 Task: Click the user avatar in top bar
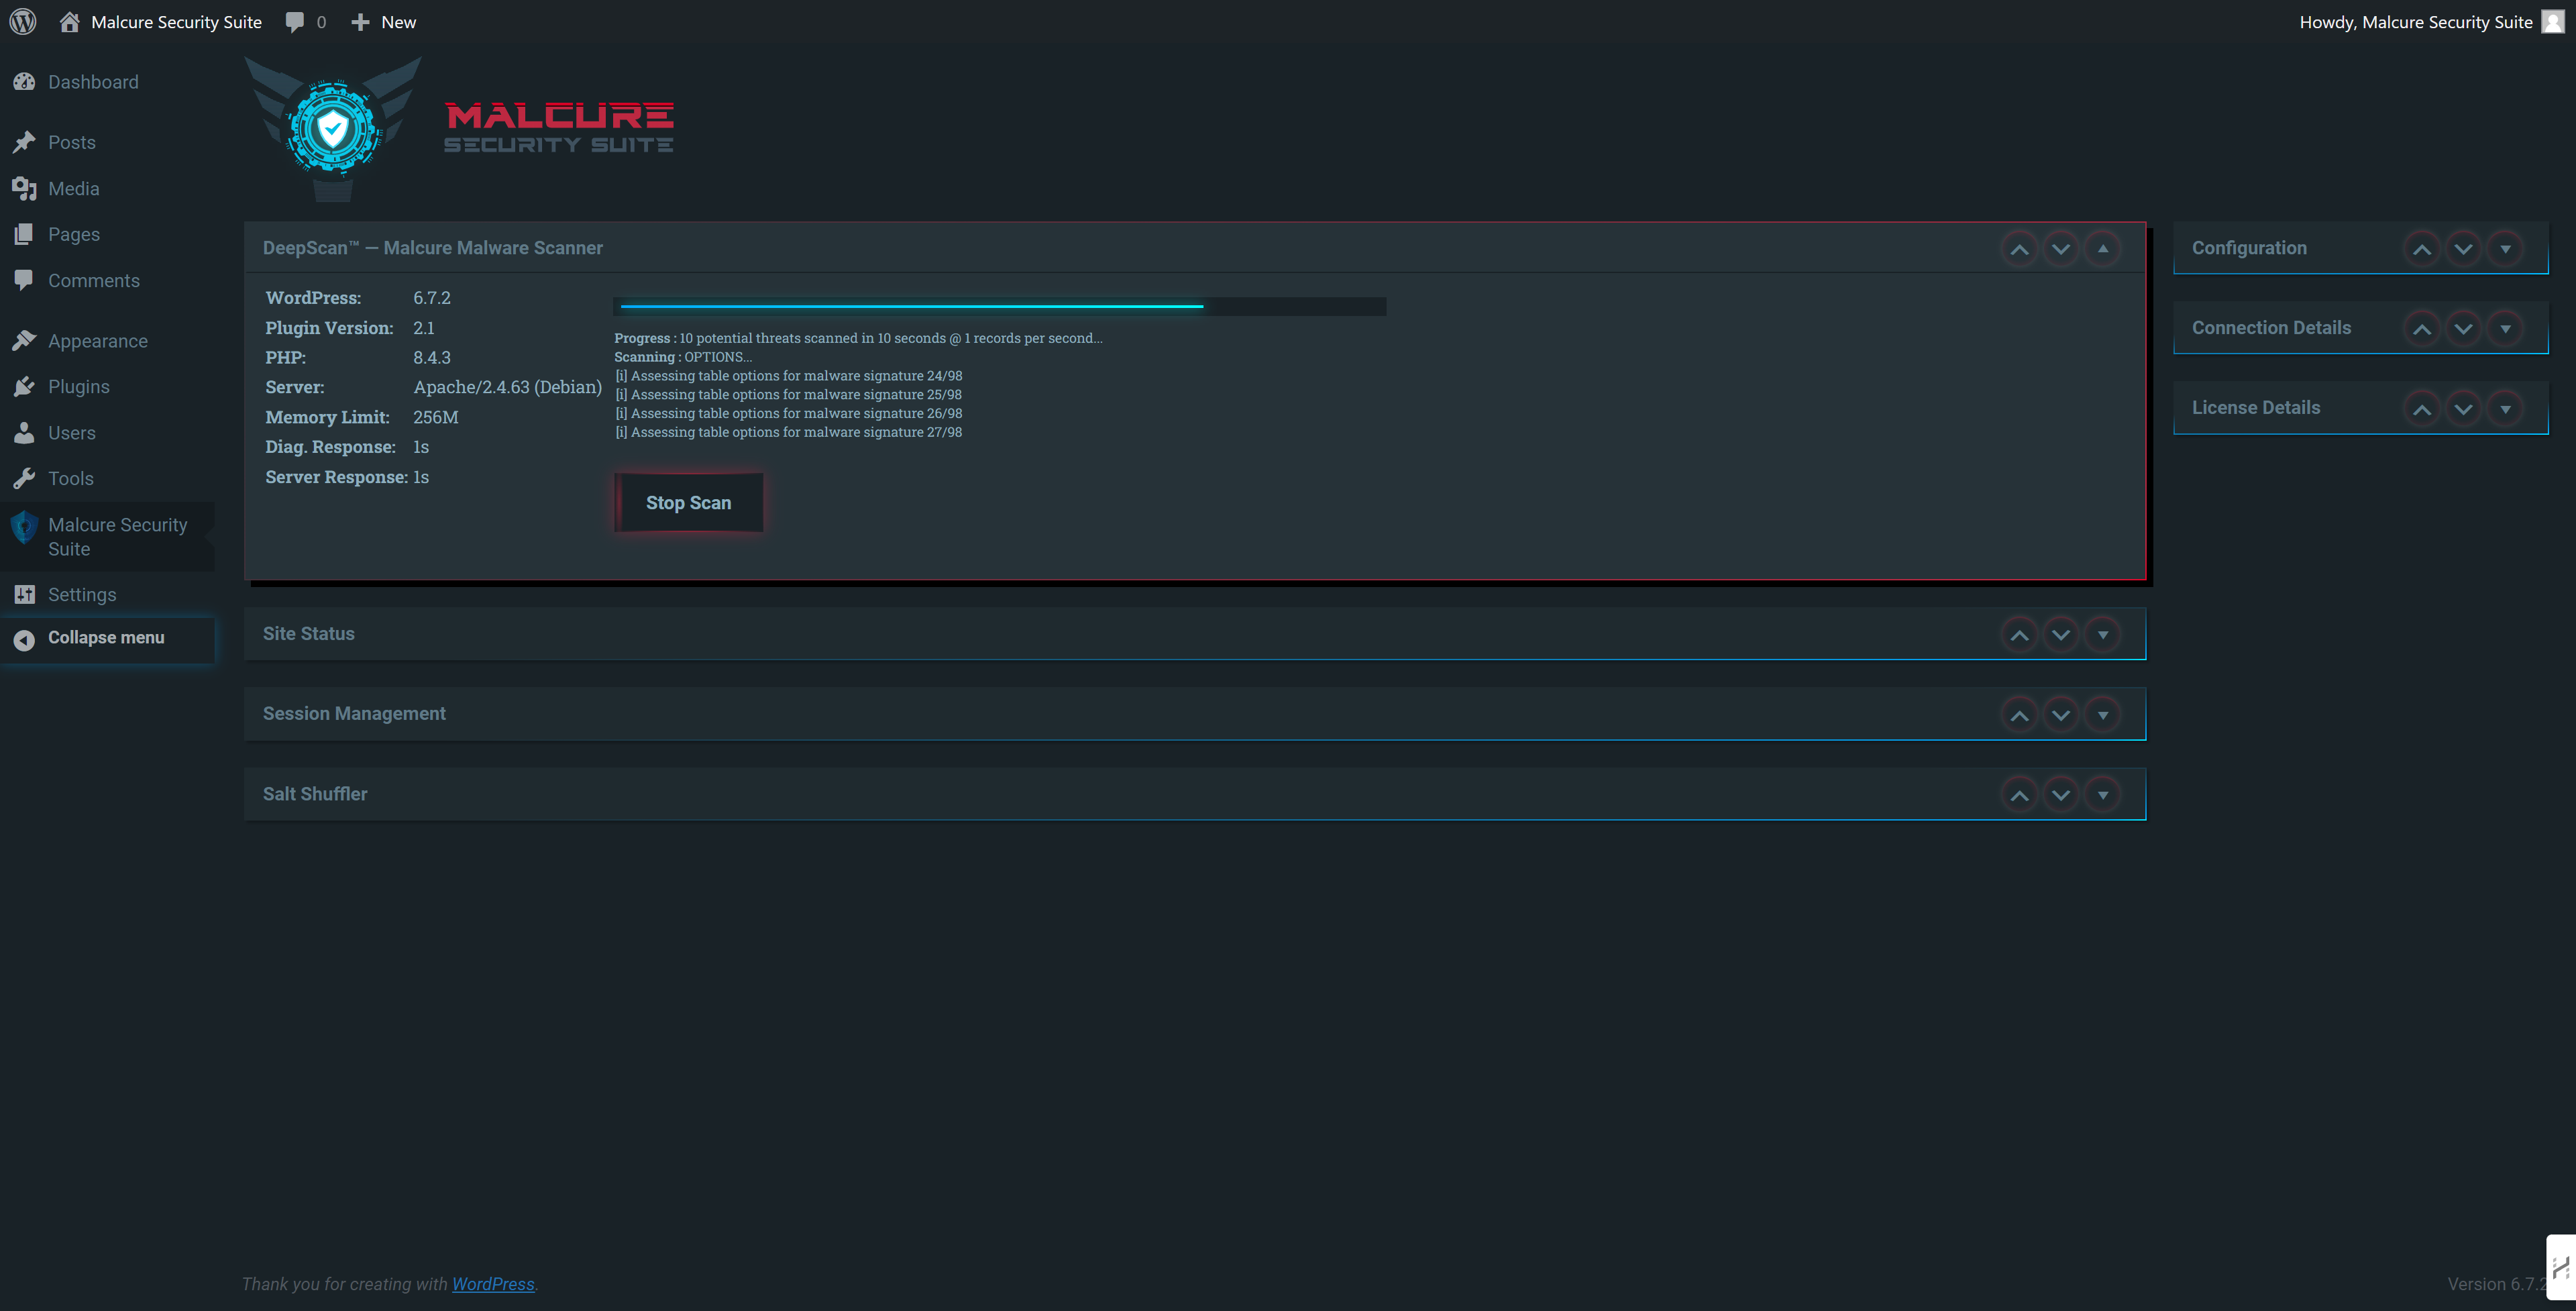coord(2553,22)
